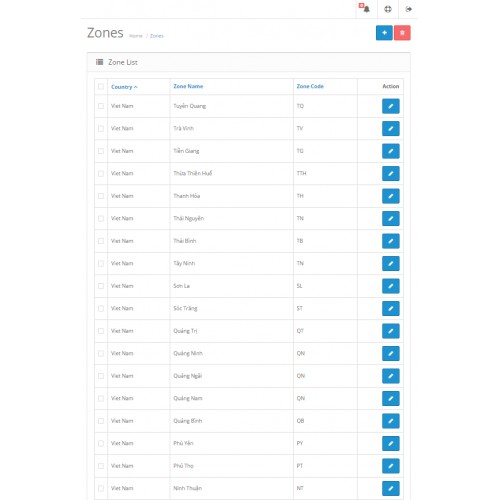Image resolution: width=500 pixels, height=500 pixels.
Task: Click the red delete trash button
Action: coord(402,33)
